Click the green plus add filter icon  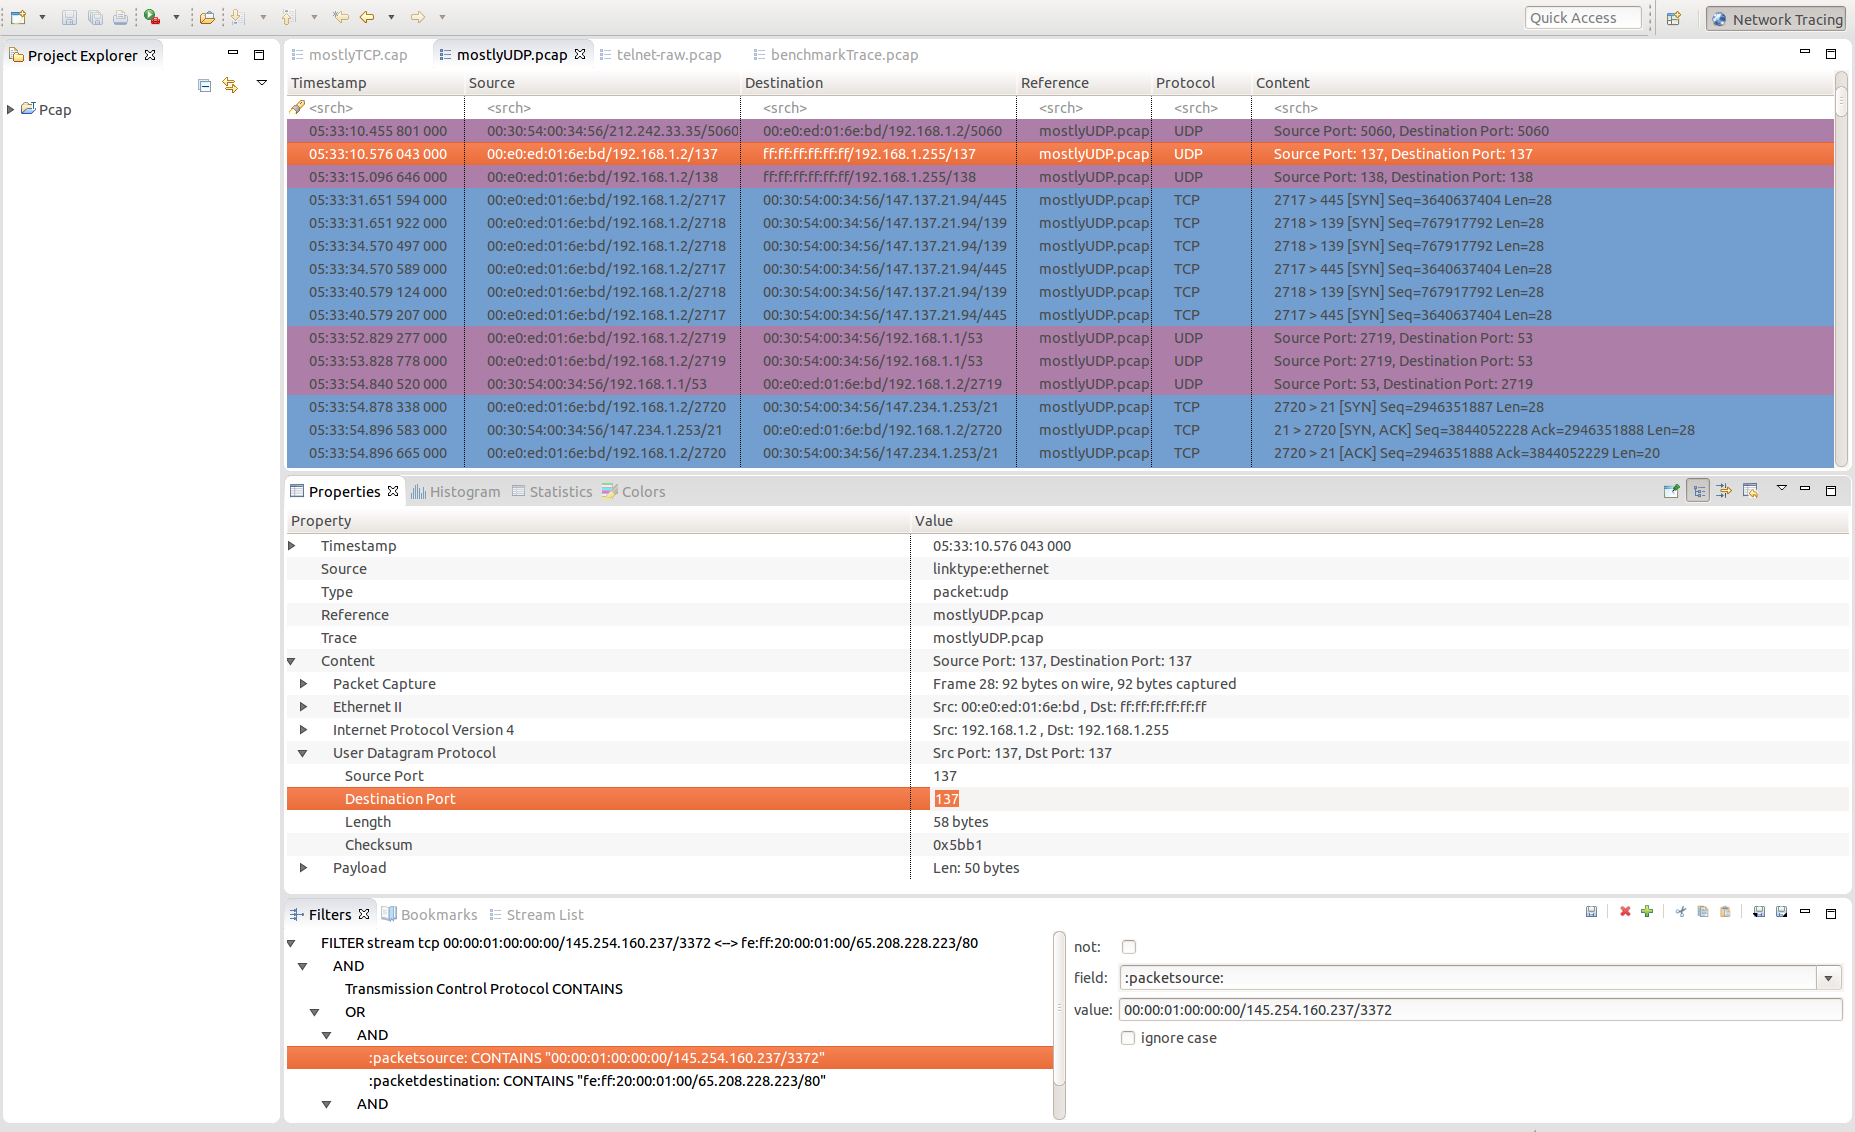pos(1647,911)
